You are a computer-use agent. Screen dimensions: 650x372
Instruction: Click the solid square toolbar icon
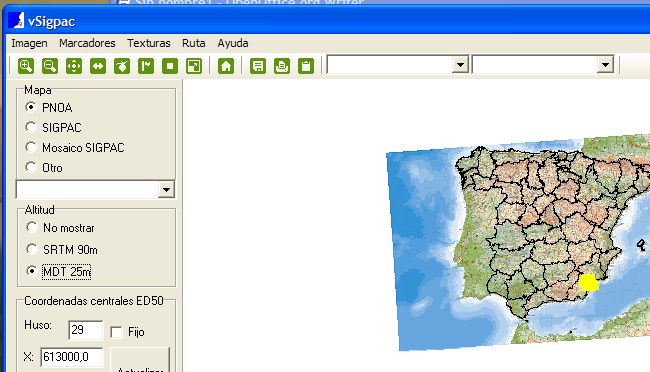click(170, 66)
